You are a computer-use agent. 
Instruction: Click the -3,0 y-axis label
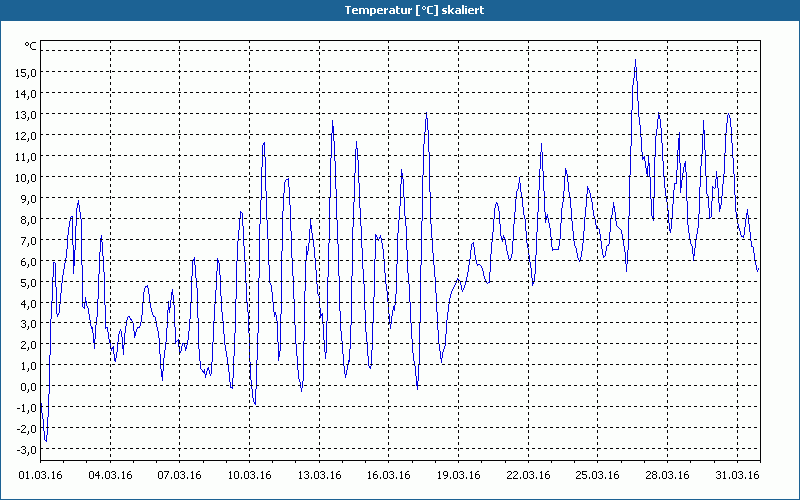(25, 450)
